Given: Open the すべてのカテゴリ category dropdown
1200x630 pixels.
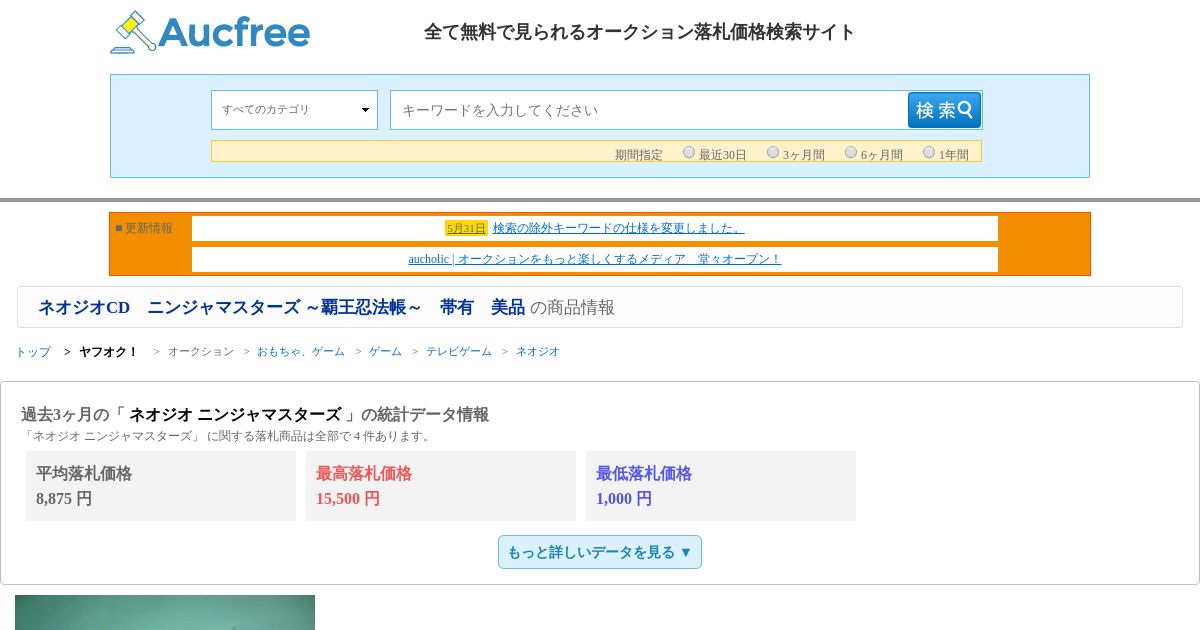Looking at the screenshot, I should pyautogui.click(x=294, y=110).
